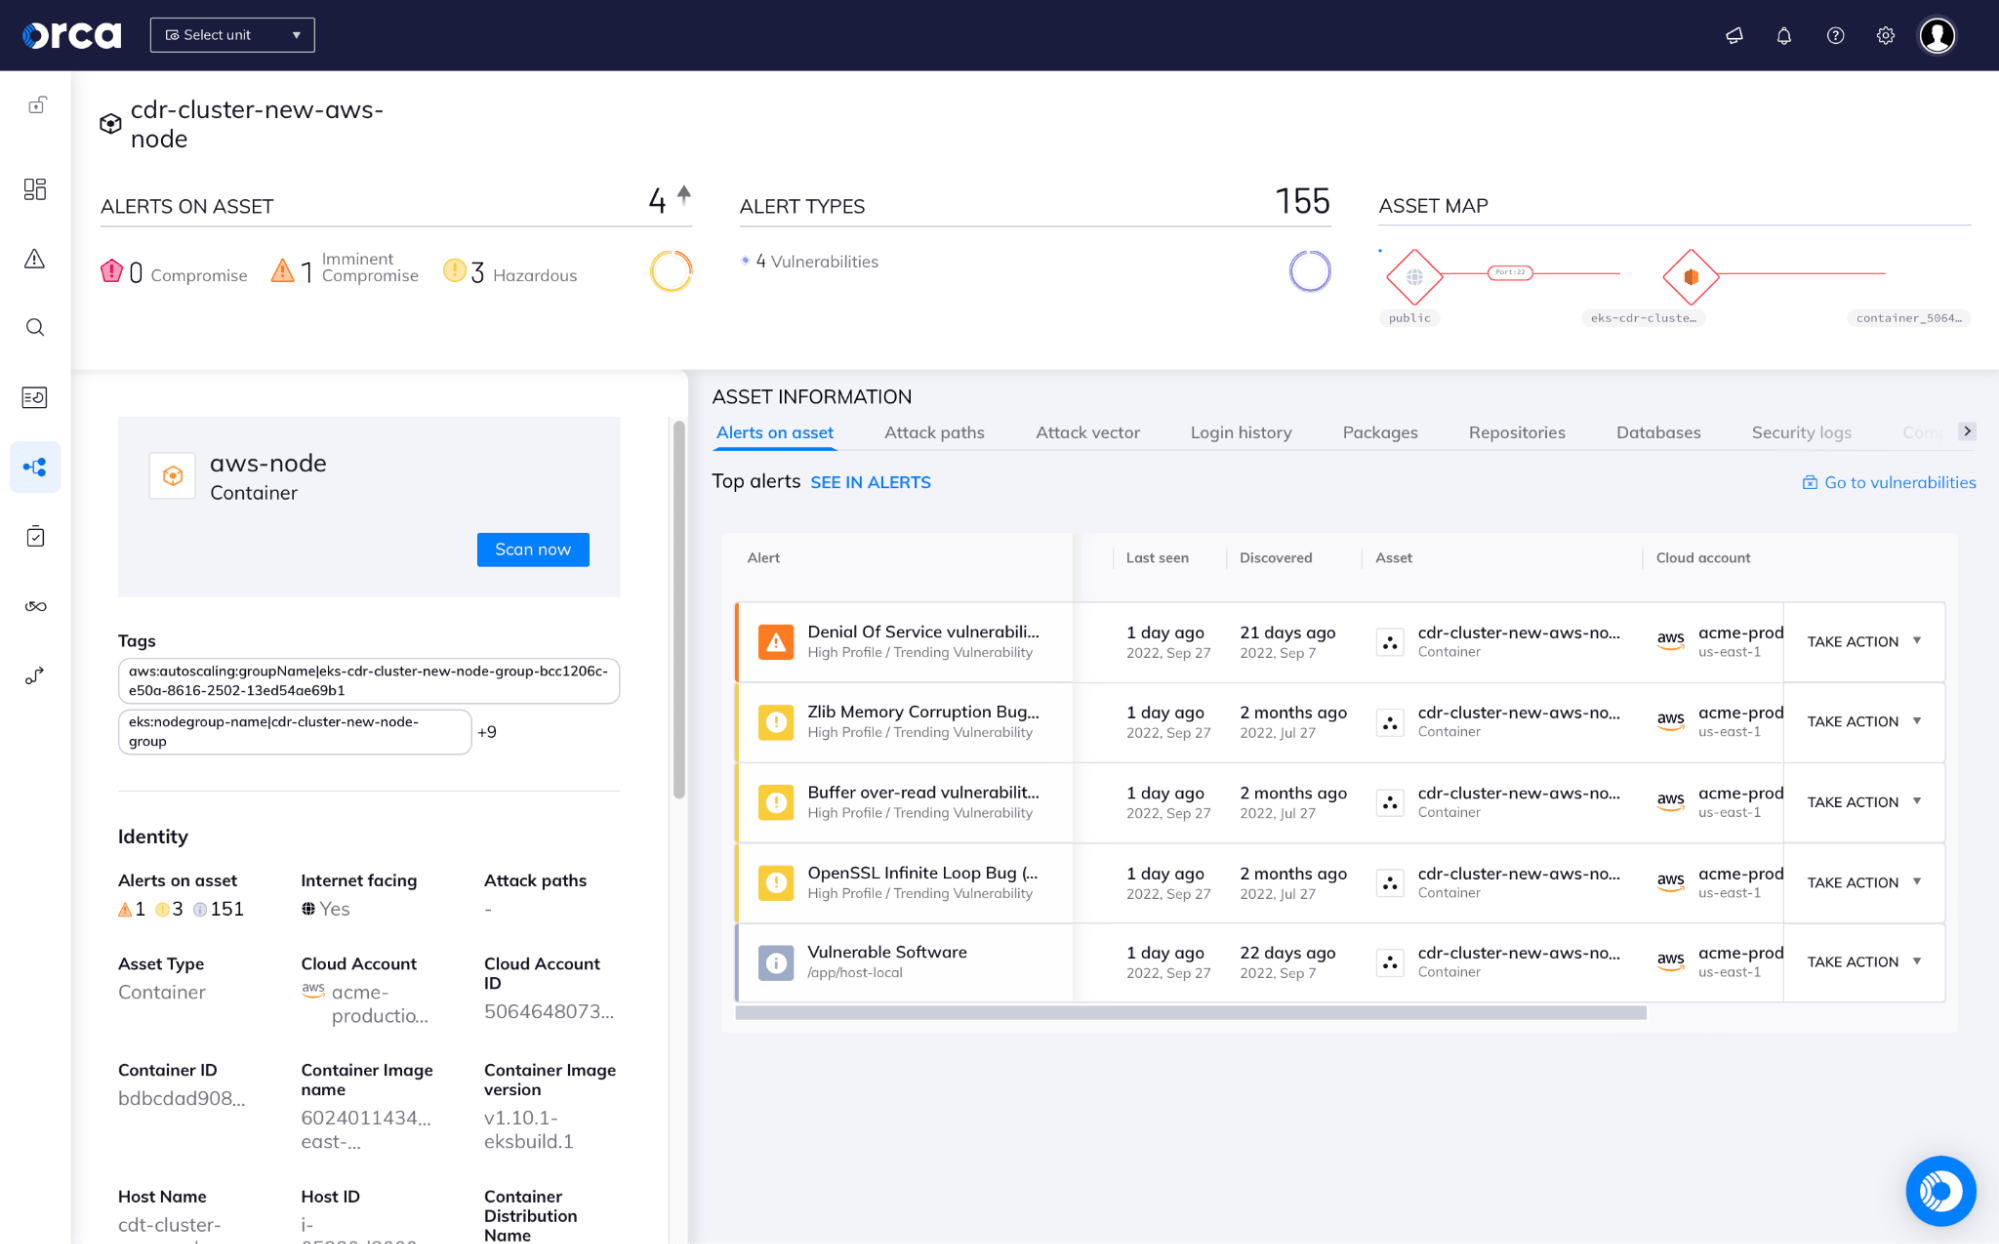Click the notifications bell icon

(x=1784, y=35)
